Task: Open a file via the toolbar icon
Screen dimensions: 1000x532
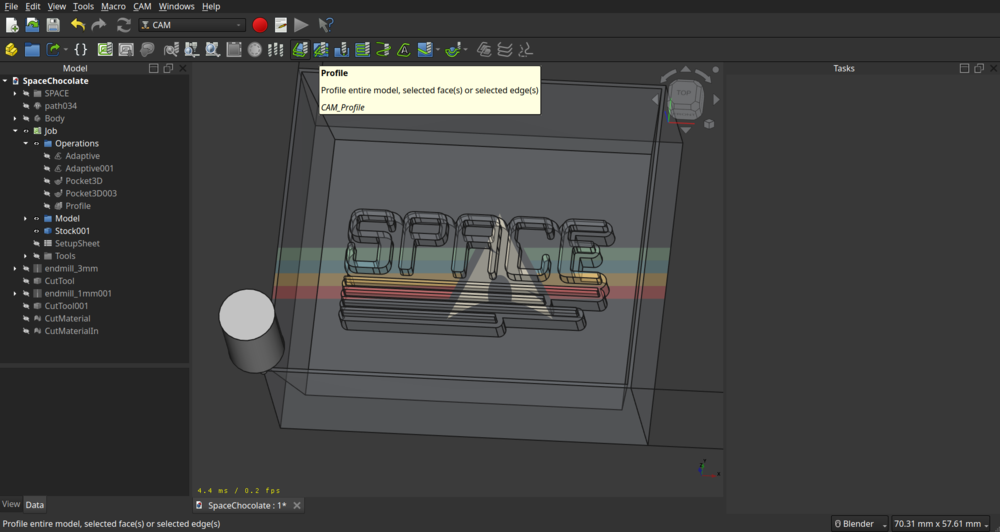Action: (32, 25)
